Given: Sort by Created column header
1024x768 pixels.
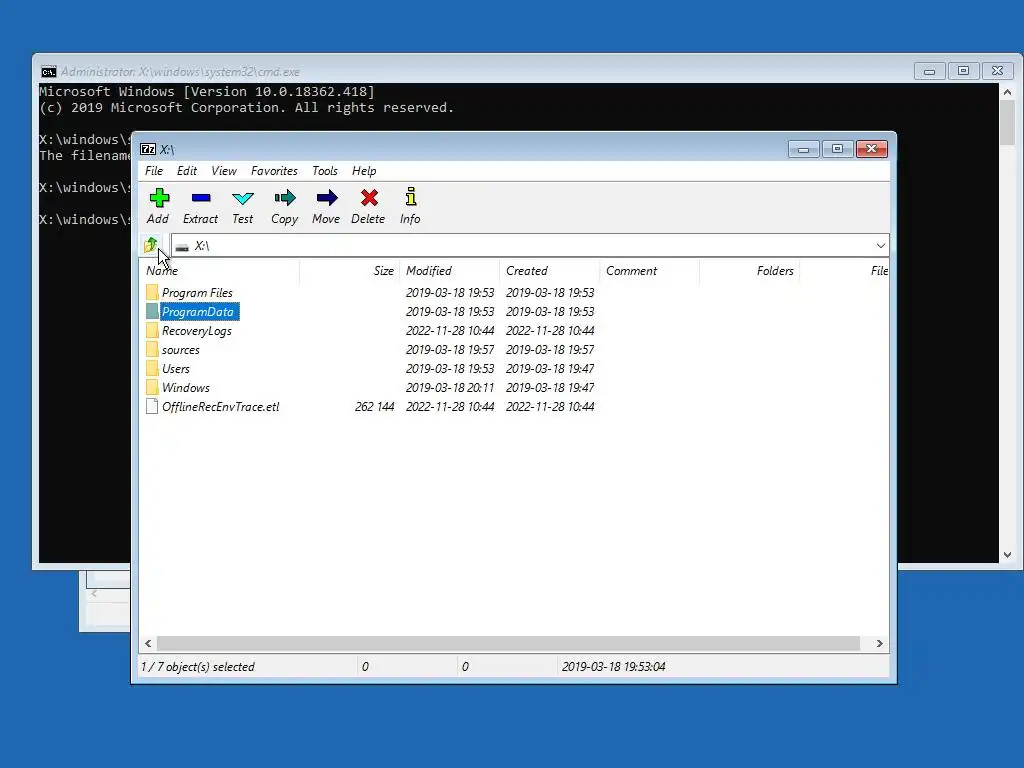Looking at the screenshot, I should click(x=549, y=271).
